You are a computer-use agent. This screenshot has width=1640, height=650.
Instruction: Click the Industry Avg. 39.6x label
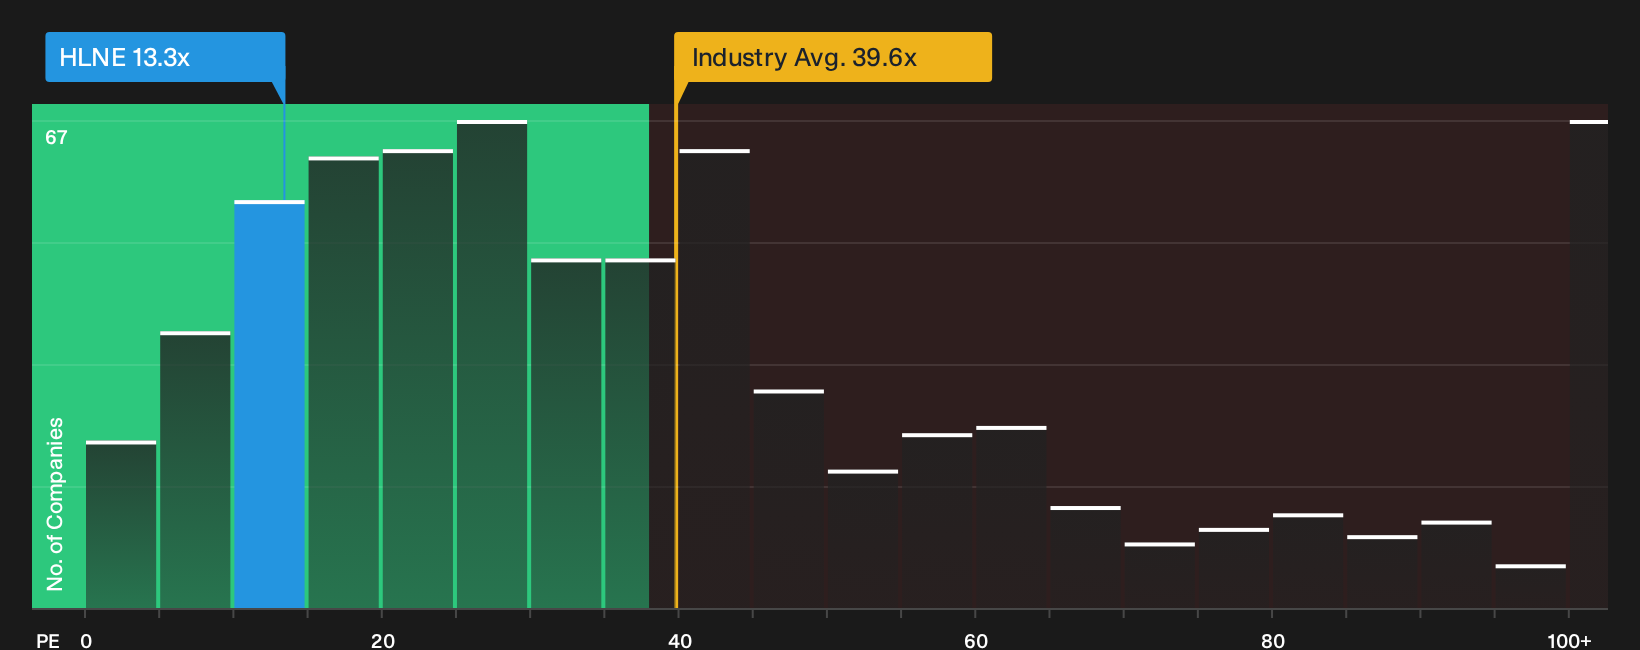[833, 57]
